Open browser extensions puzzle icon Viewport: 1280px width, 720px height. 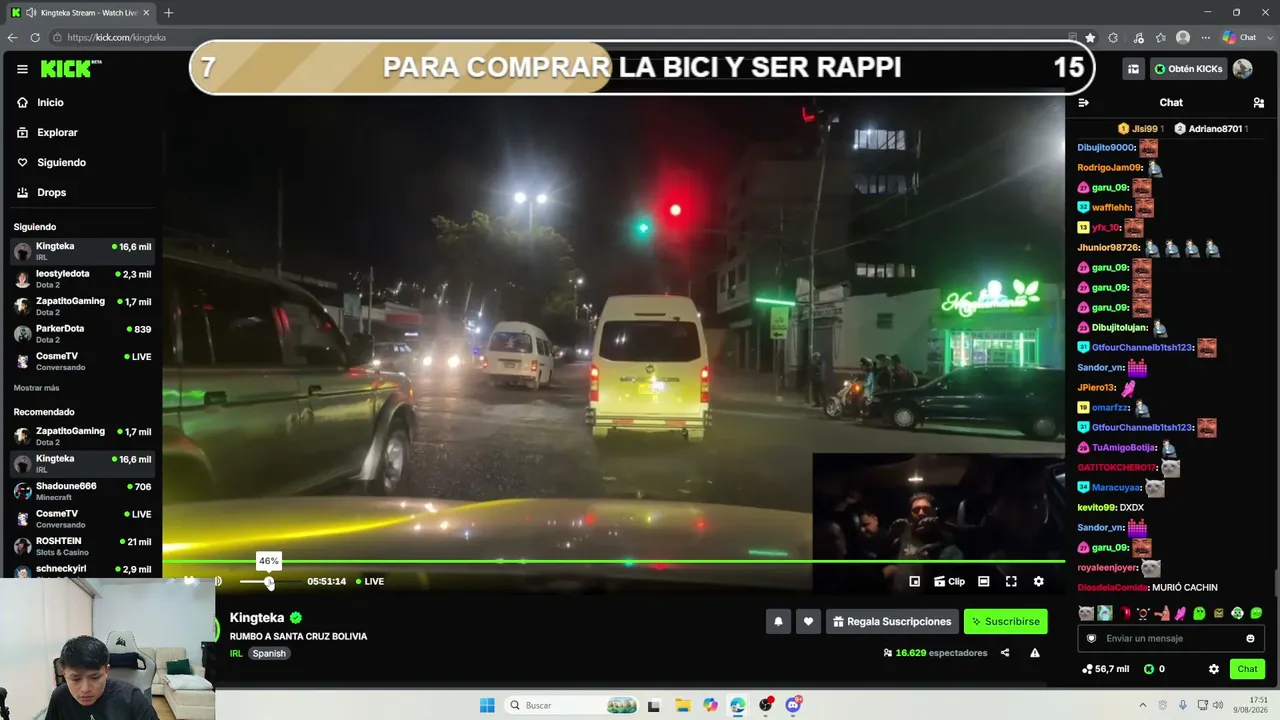[x=1113, y=37]
